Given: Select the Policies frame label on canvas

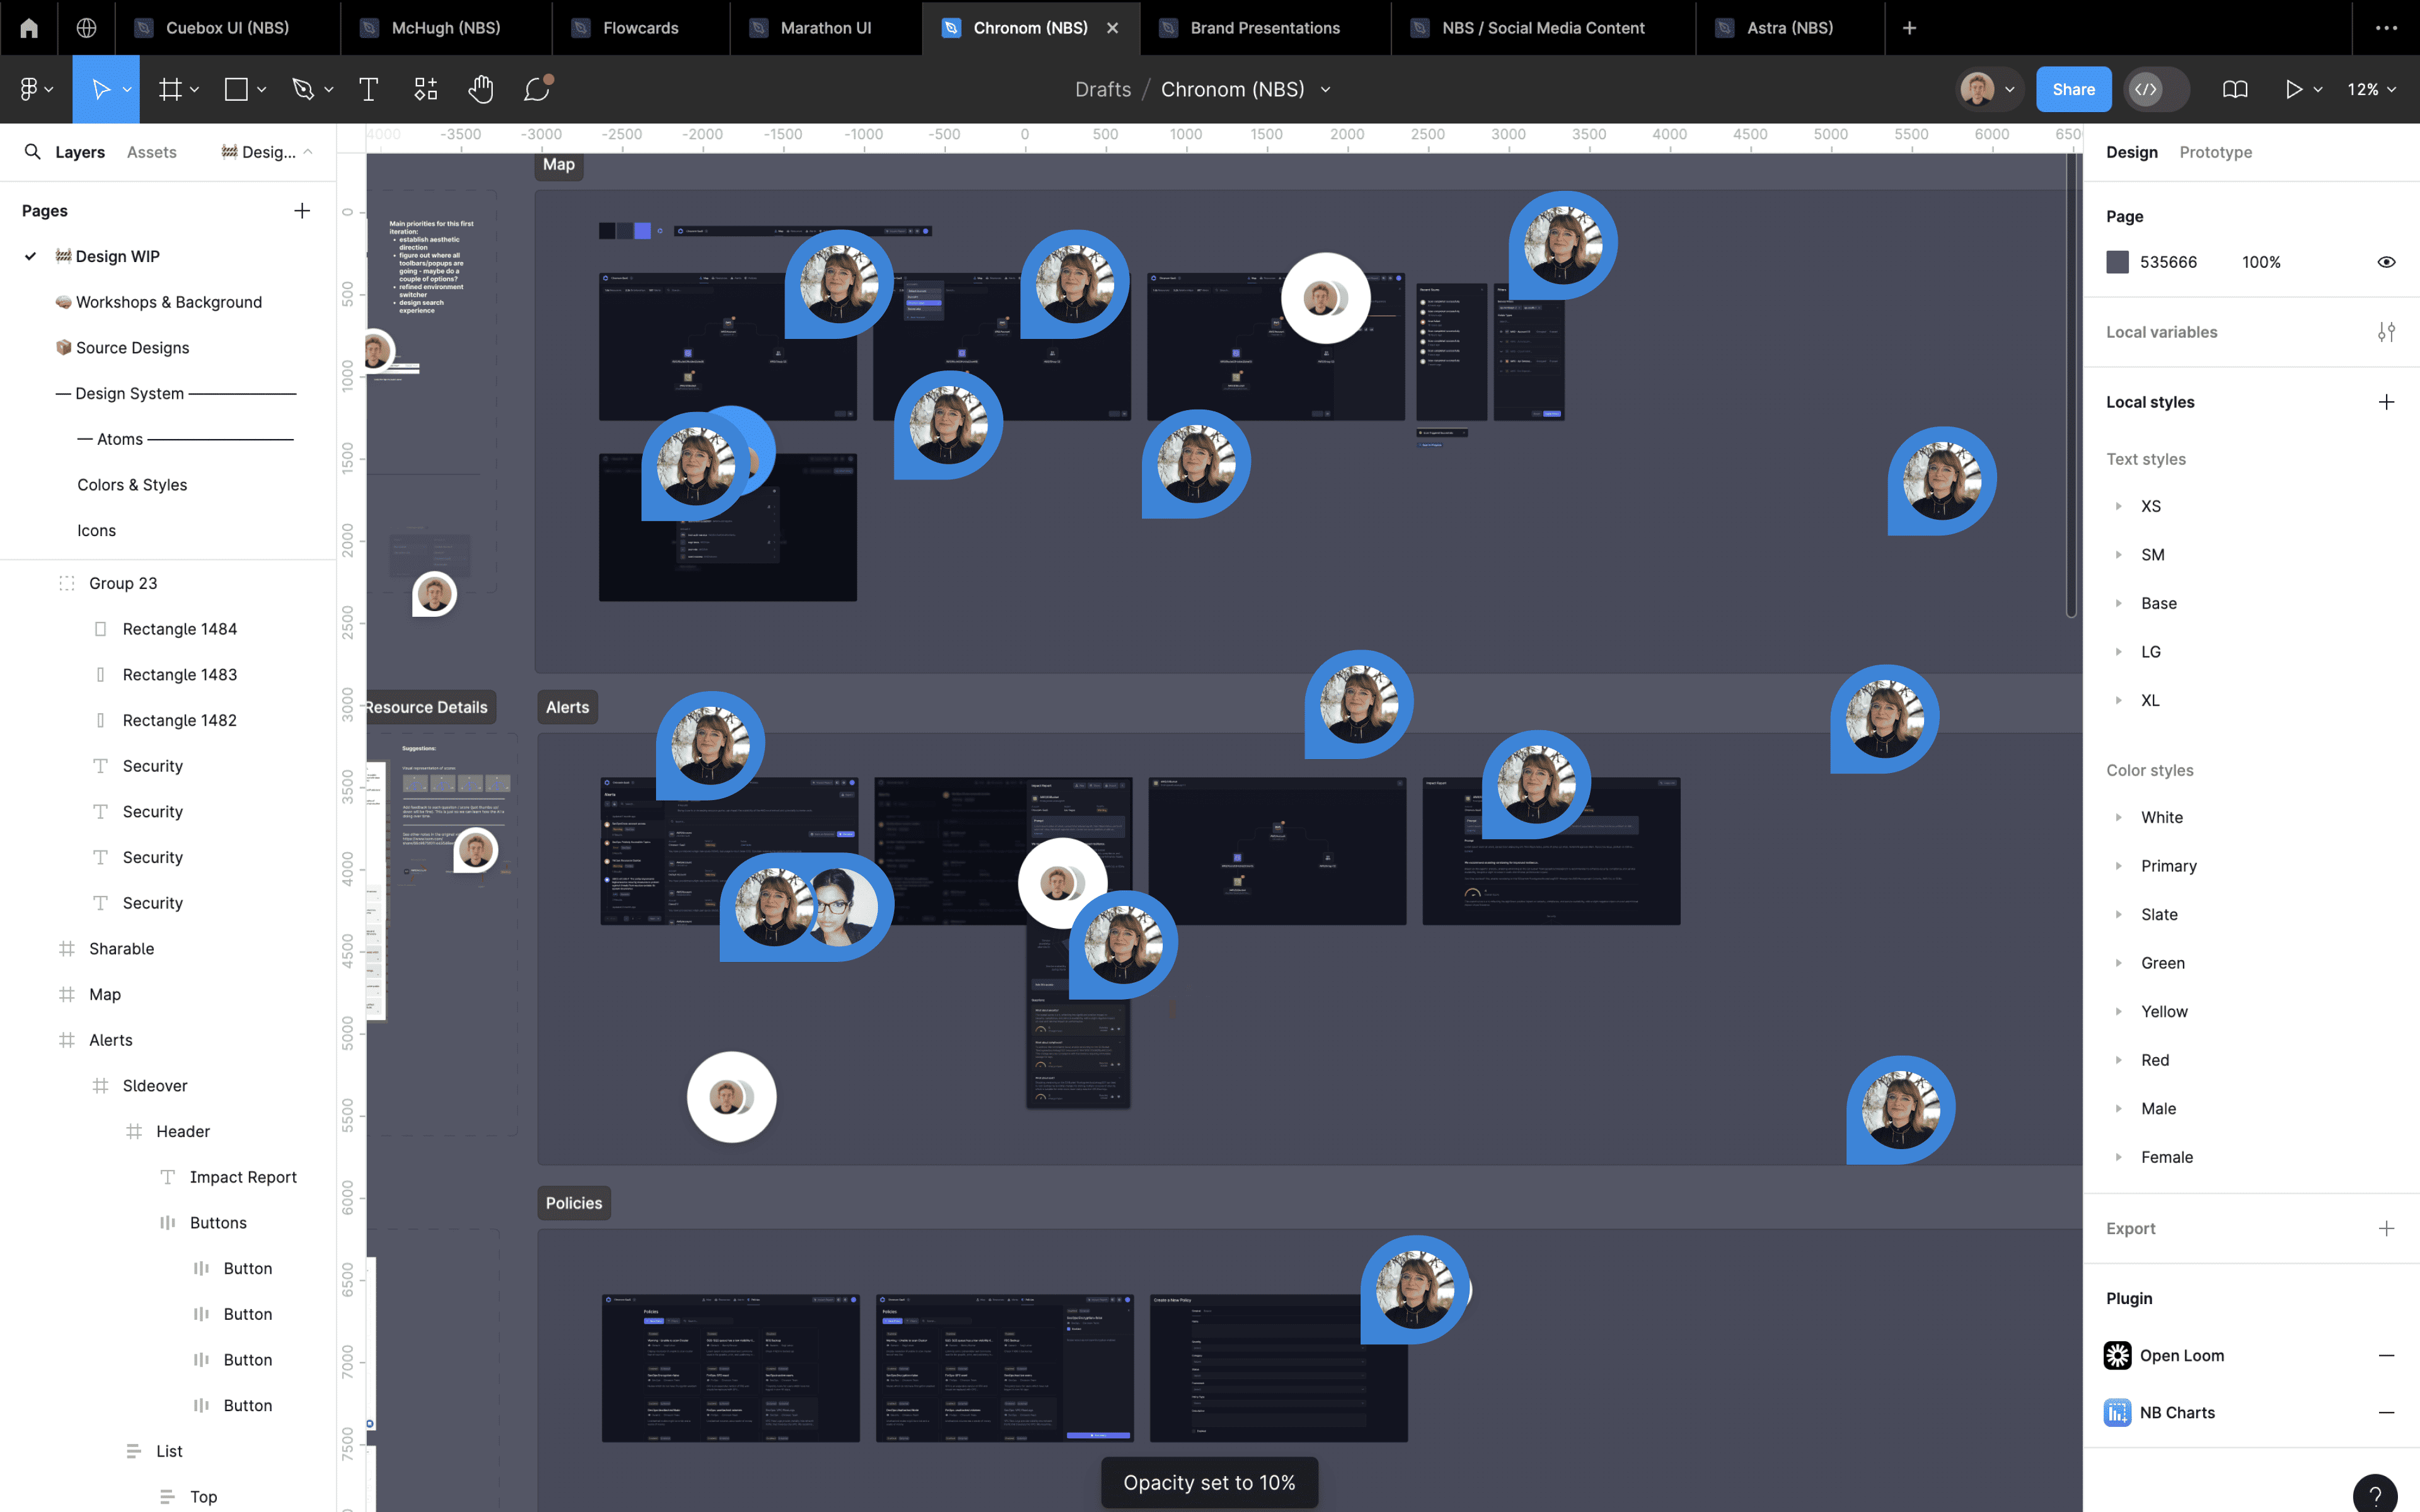Looking at the screenshot, I should pos(574,1203).
